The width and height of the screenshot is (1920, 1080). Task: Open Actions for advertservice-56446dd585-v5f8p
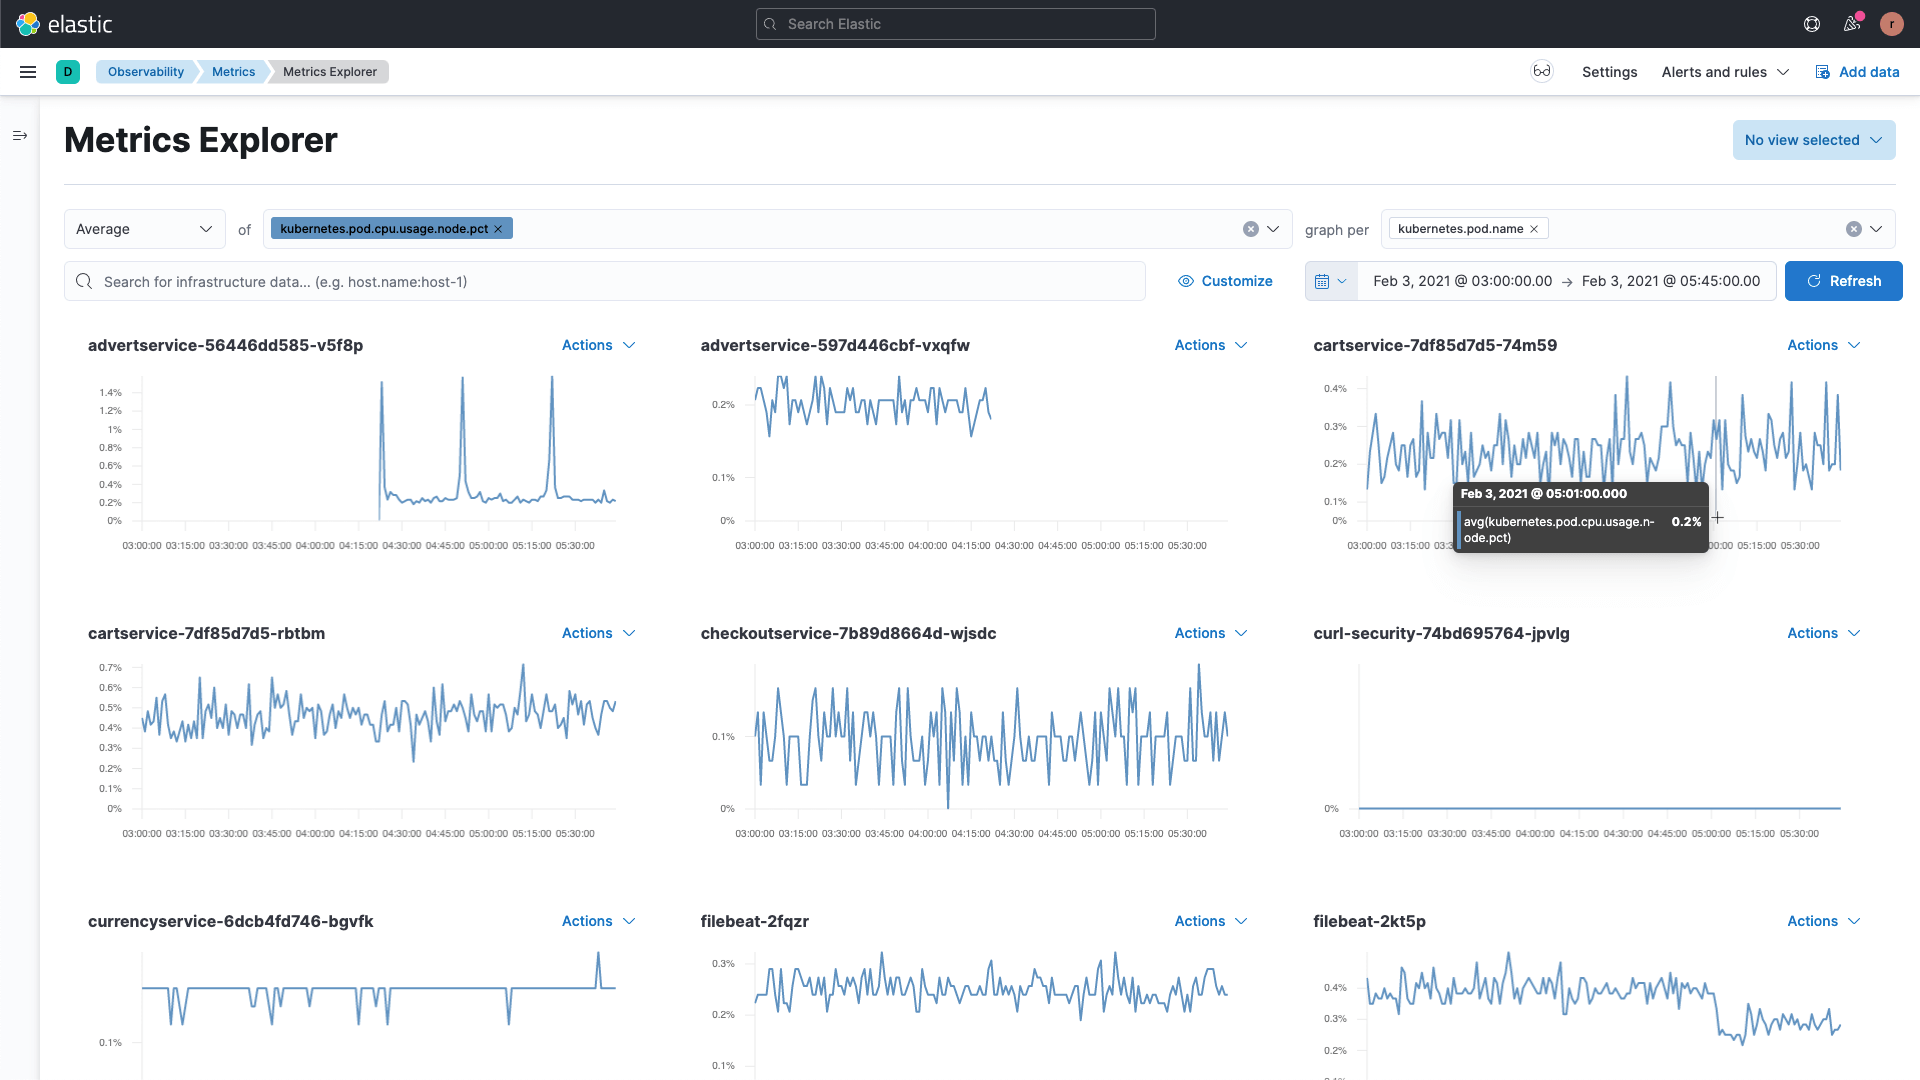pos(598,345)
